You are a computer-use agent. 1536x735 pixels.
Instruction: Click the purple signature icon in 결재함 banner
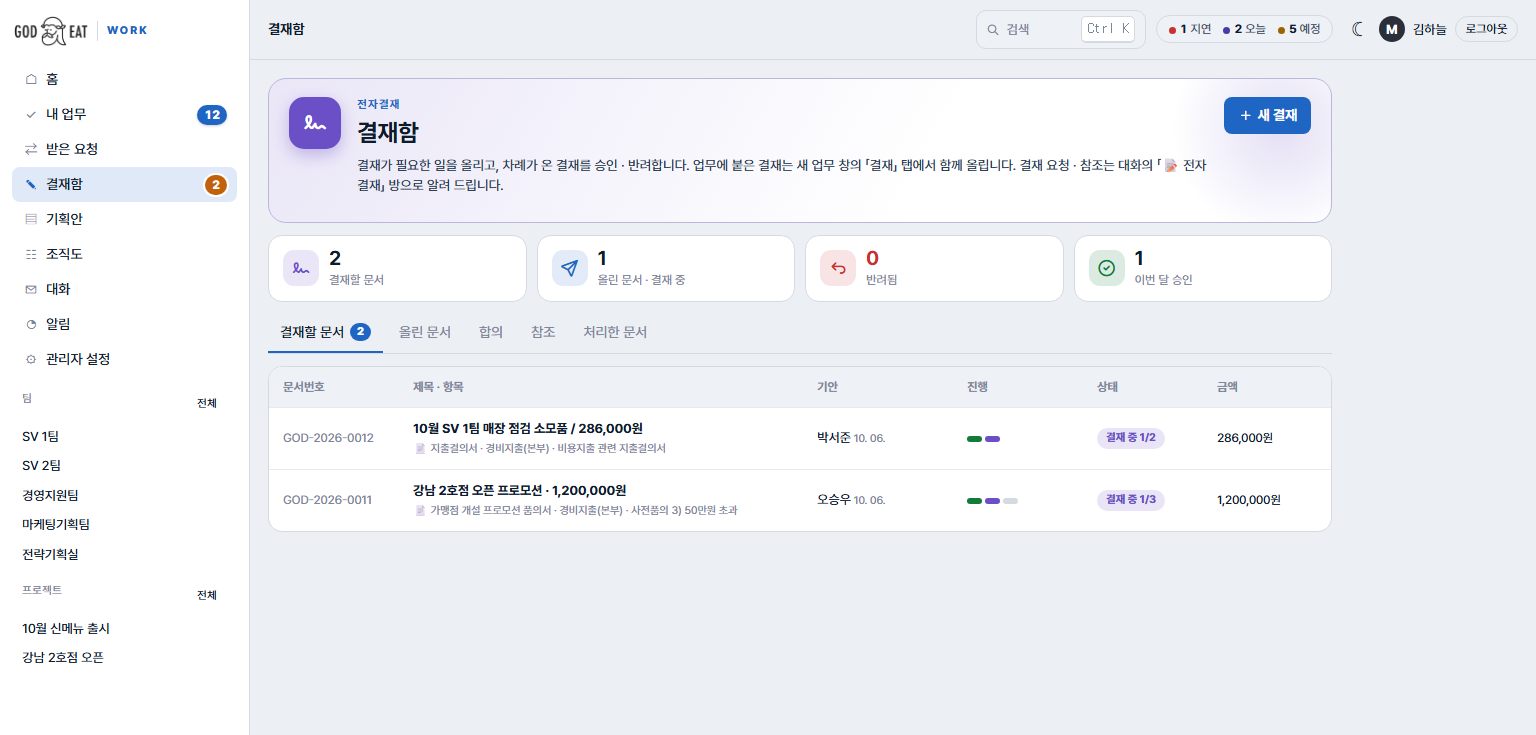[x=315, y=123]
